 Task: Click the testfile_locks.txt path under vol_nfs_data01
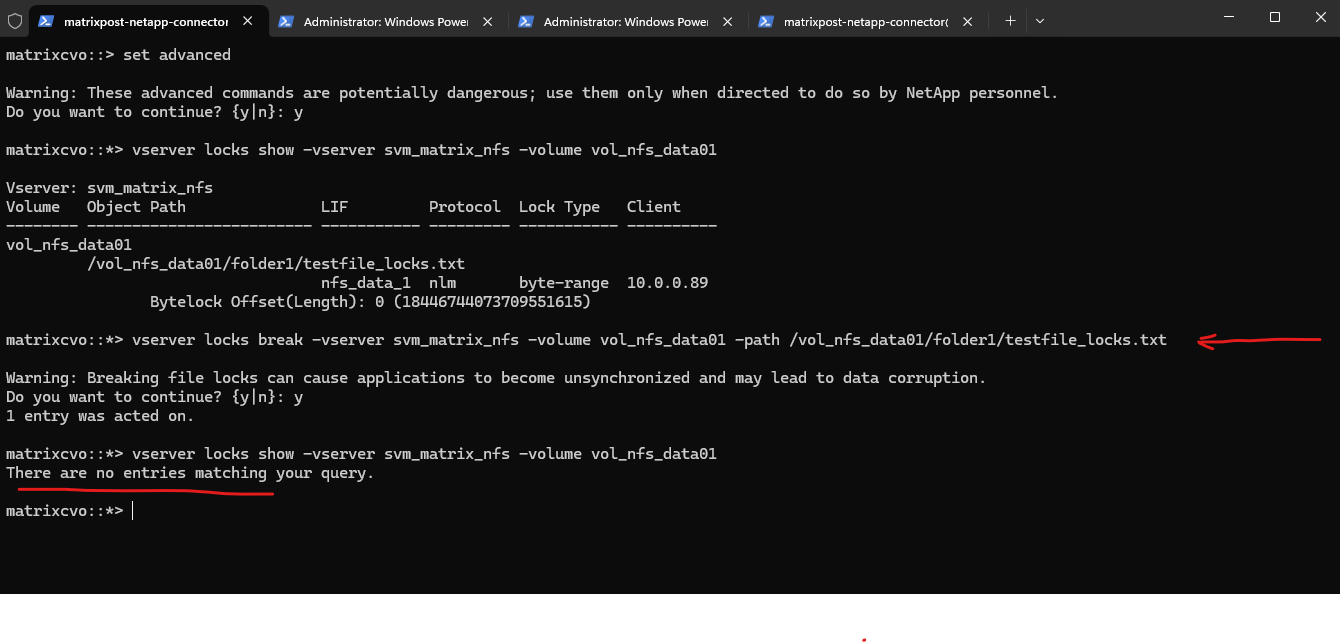[x=276, y=264]
